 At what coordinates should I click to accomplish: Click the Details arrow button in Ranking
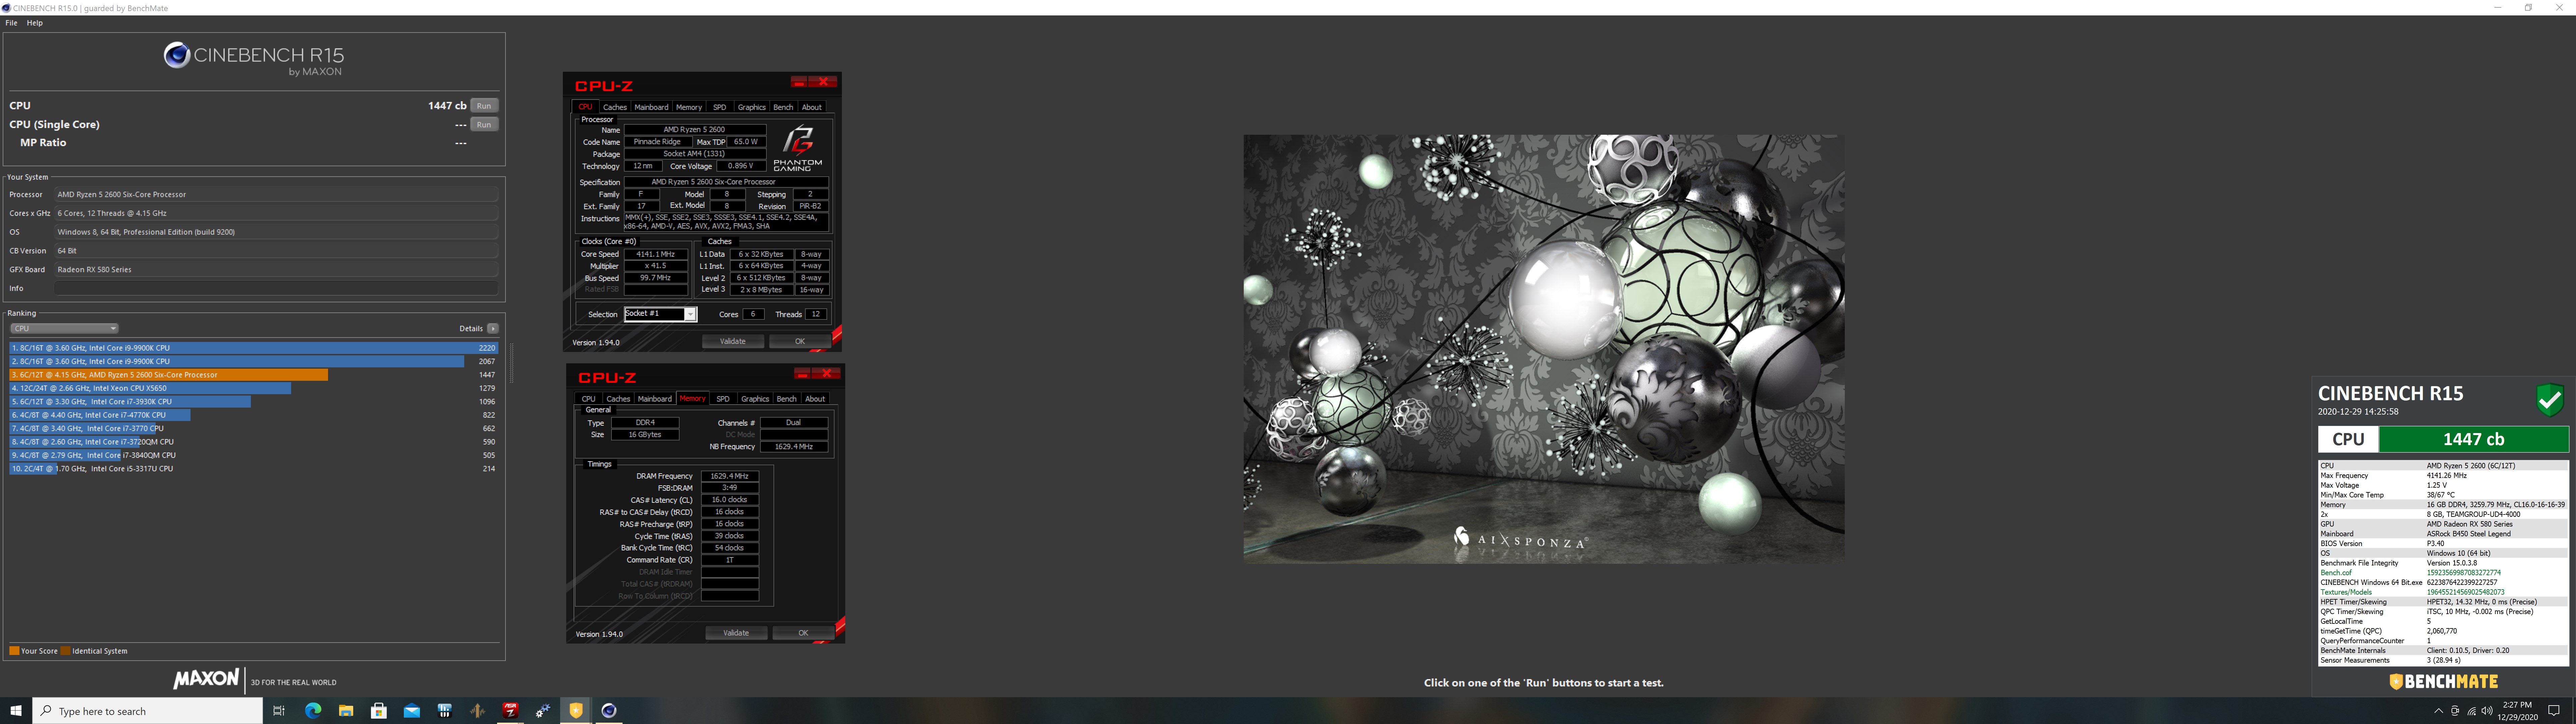coord(493,328)
